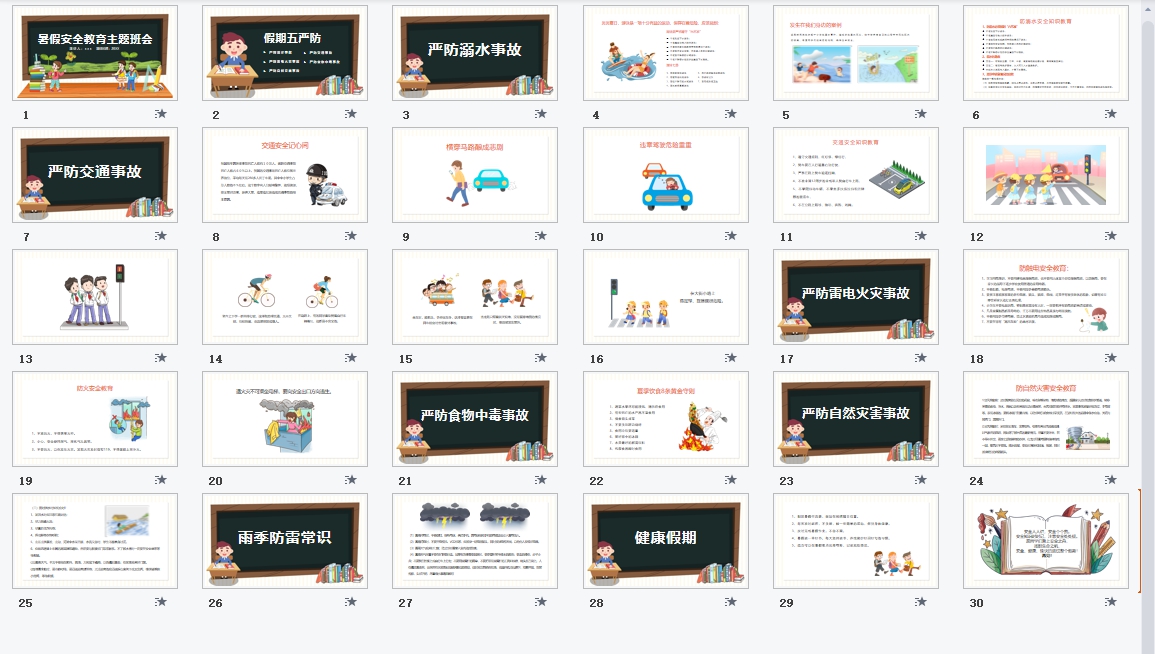Click the star icon under slide 1
This screenshot has width=1155, height=654.
[x=160, y=114]
